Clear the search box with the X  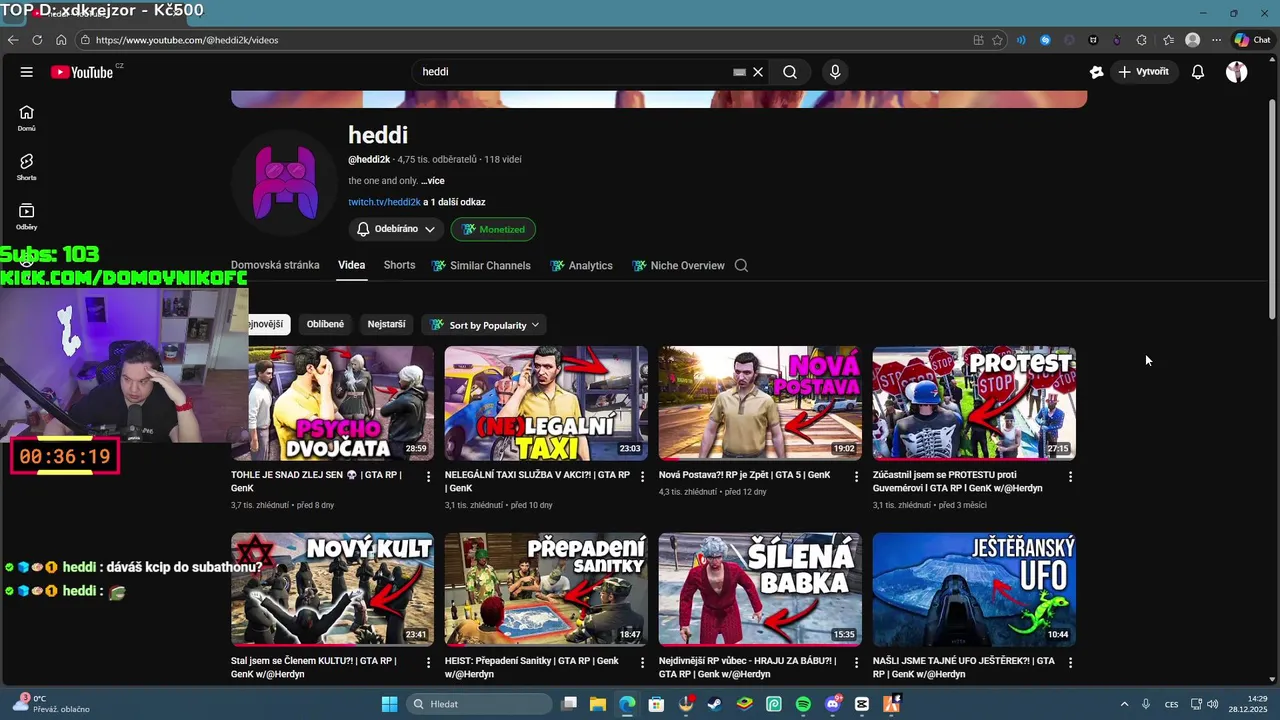pos(758,72)
